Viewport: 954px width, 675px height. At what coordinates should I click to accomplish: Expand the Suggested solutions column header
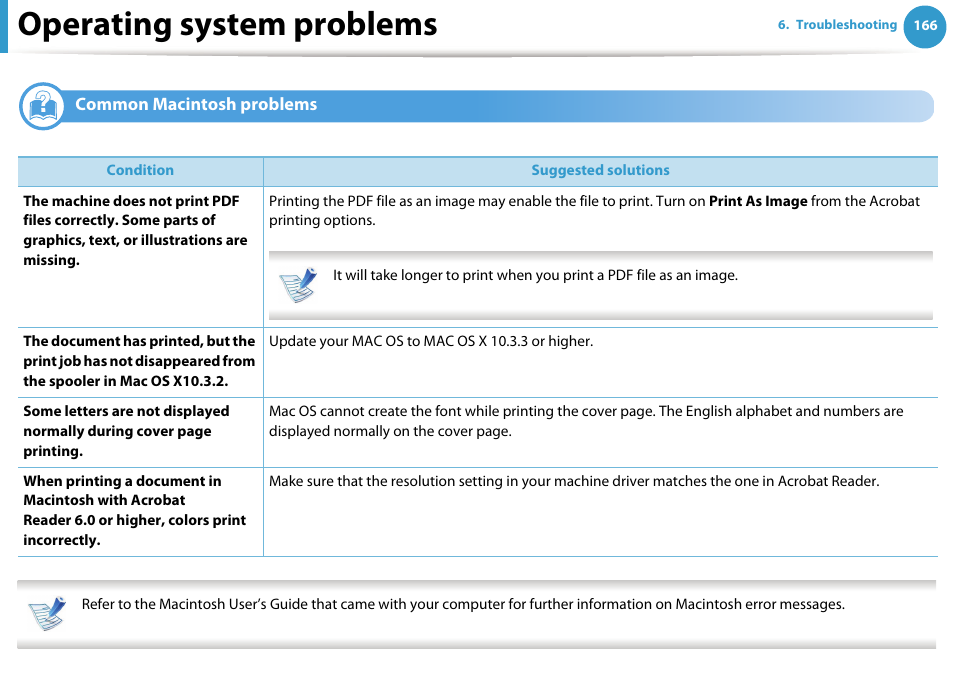click(600, 170)
